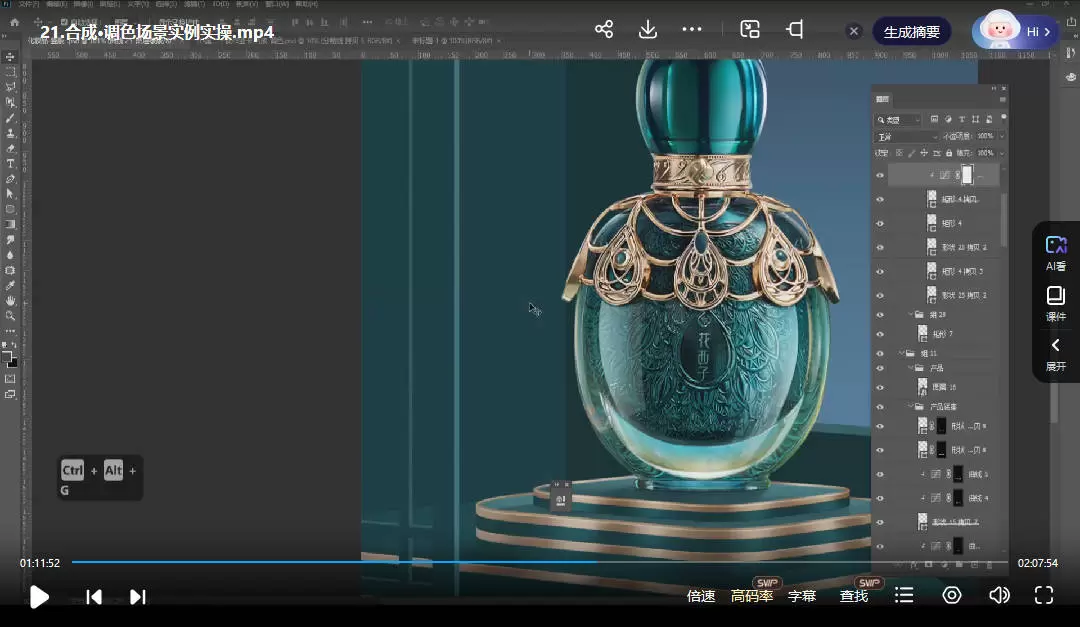Expand the 展开 side panel
Image resolution: width=1080 pixels, height=627 pixels.
tap(1055, 354)
